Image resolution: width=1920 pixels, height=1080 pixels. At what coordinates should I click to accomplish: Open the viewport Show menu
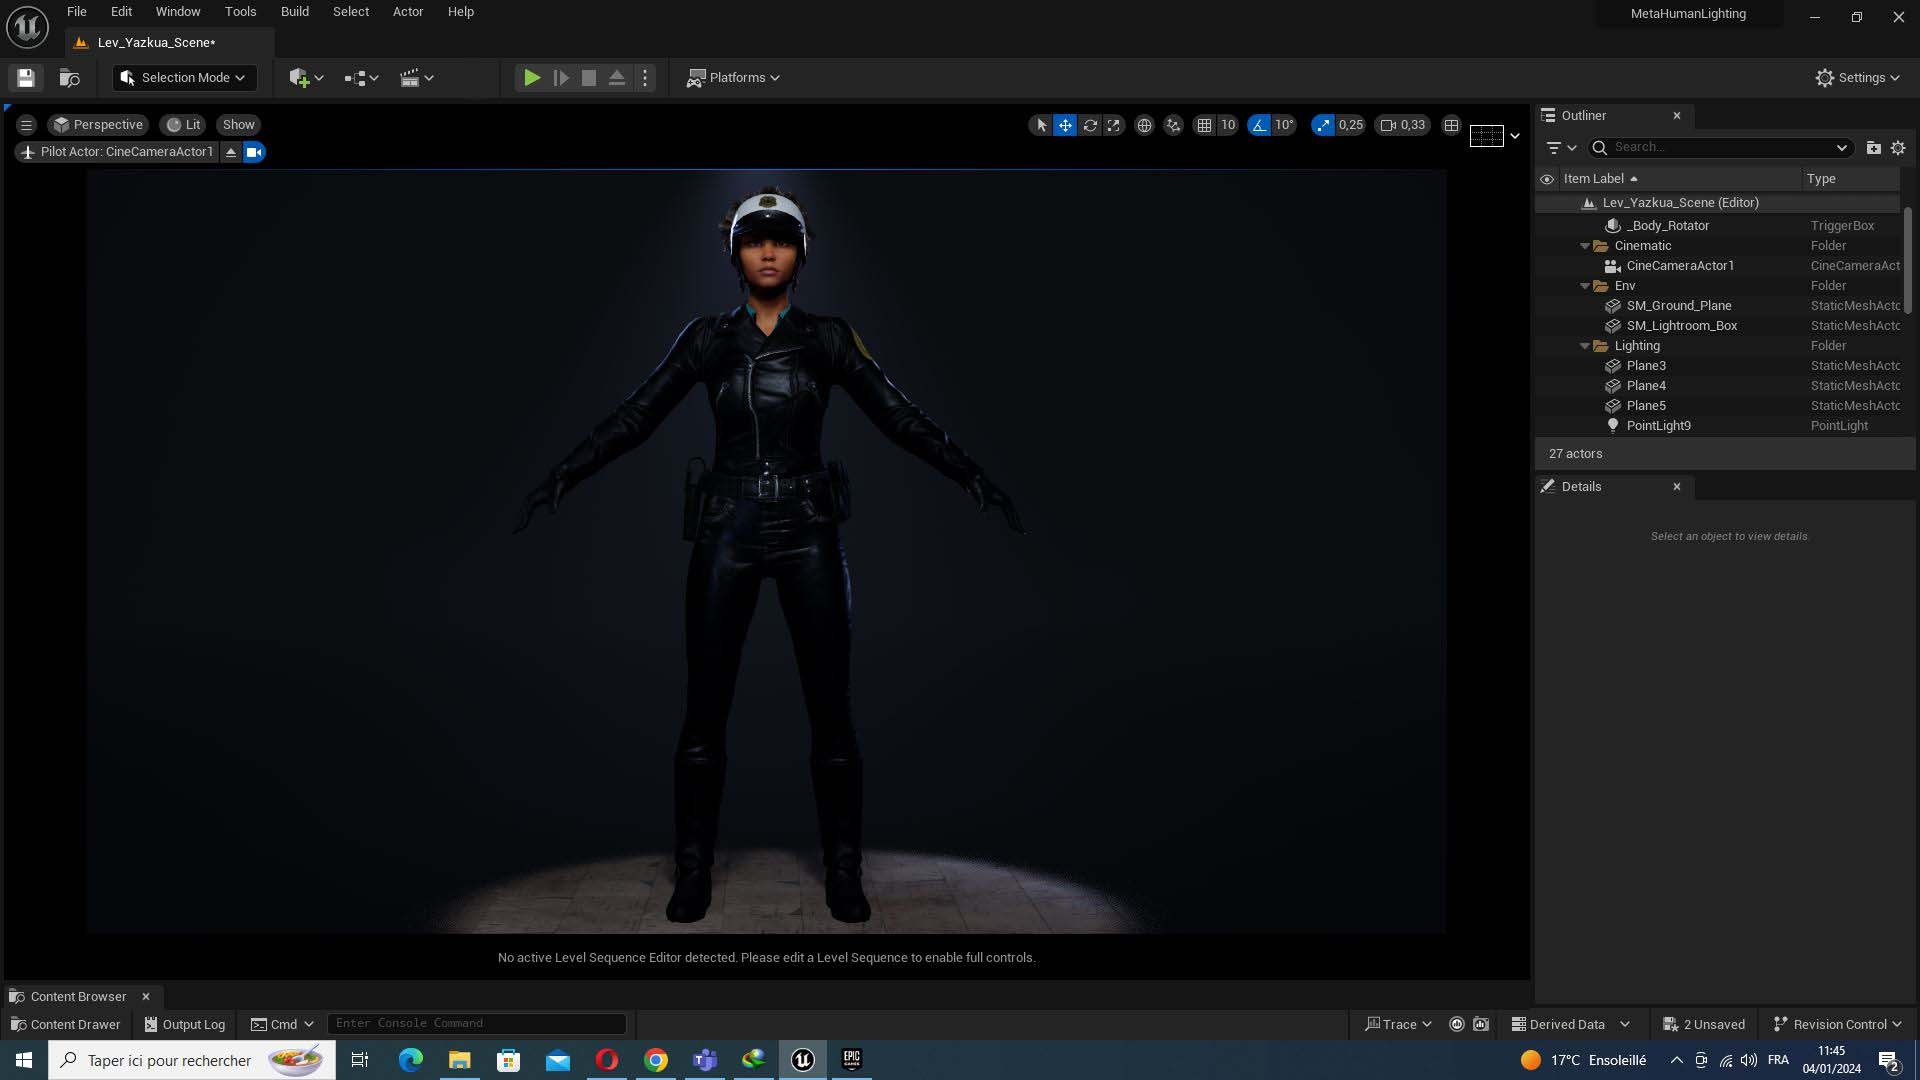(x=238, y=125)
